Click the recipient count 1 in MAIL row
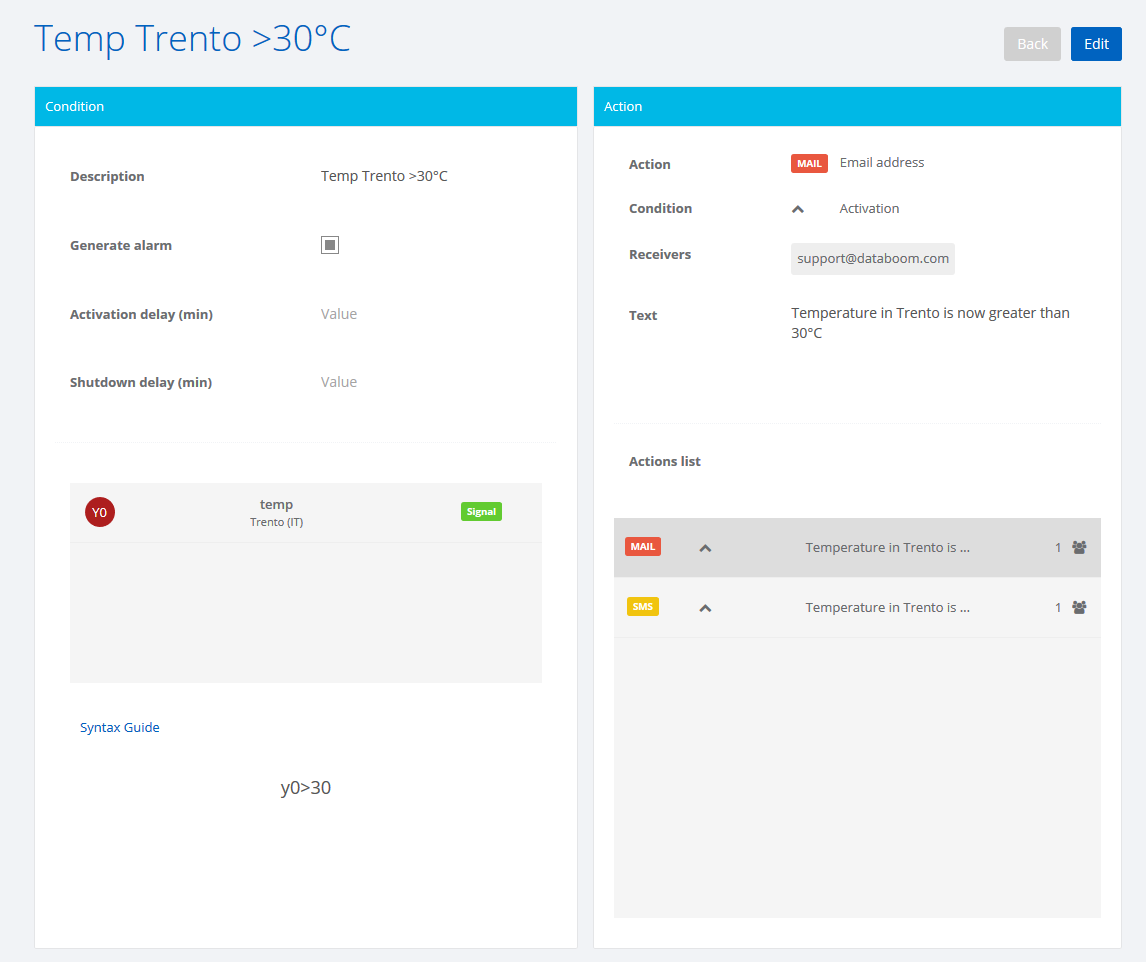Image resolution: width=1146 pixels, height=962 pixels. click(1058, 548)
